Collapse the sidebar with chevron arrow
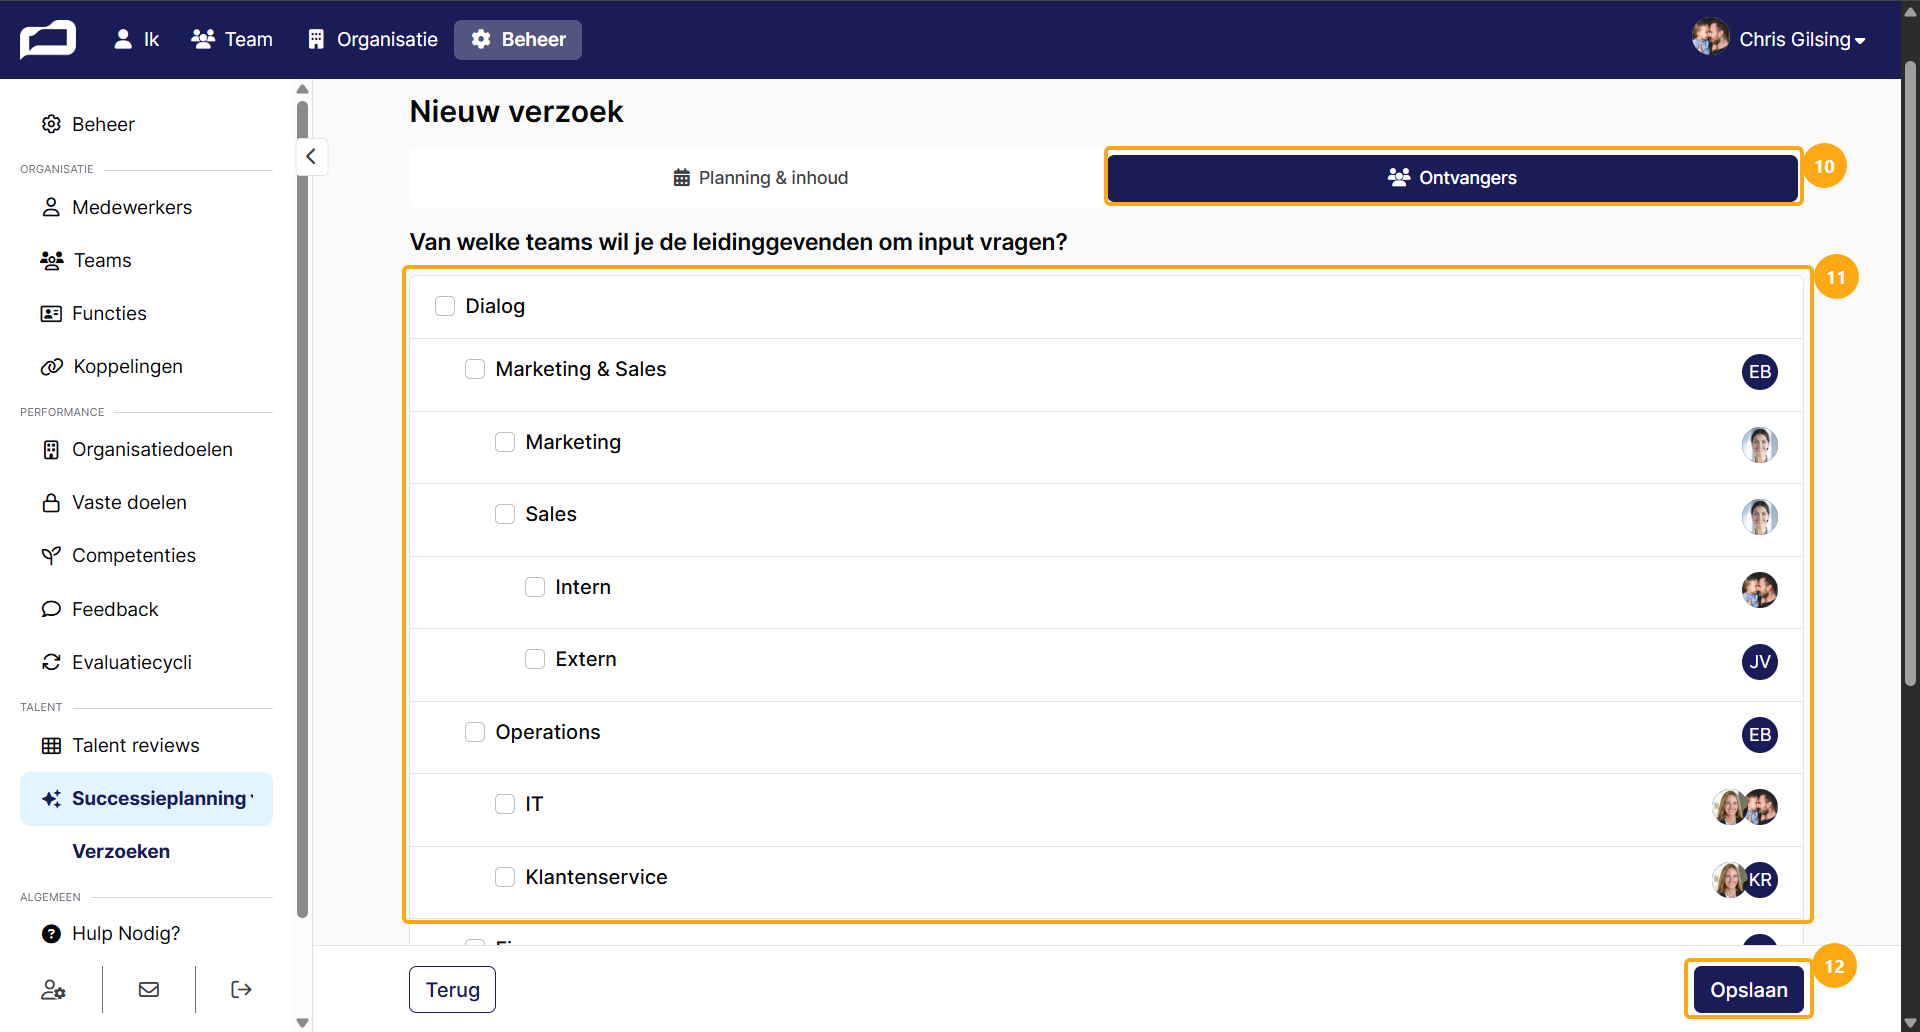 (x=311, y=156)
